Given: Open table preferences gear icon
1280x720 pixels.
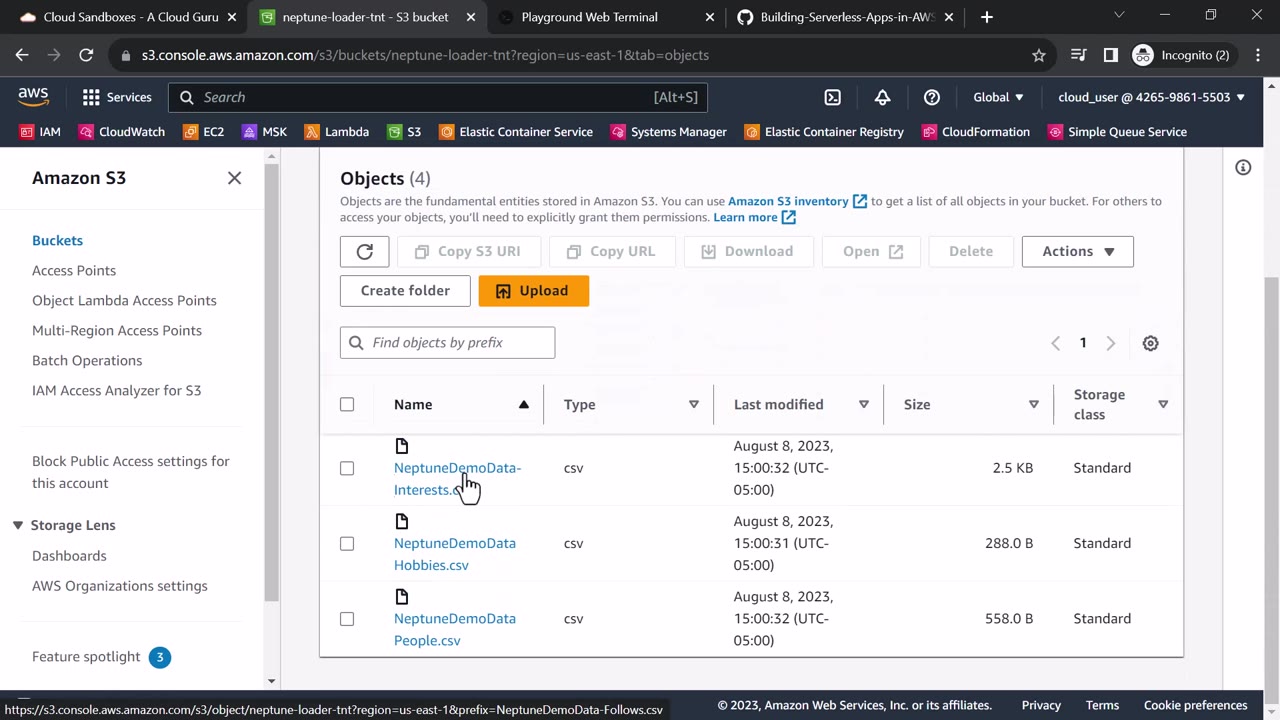Looking at the screenshot, I should point(1150,343).
